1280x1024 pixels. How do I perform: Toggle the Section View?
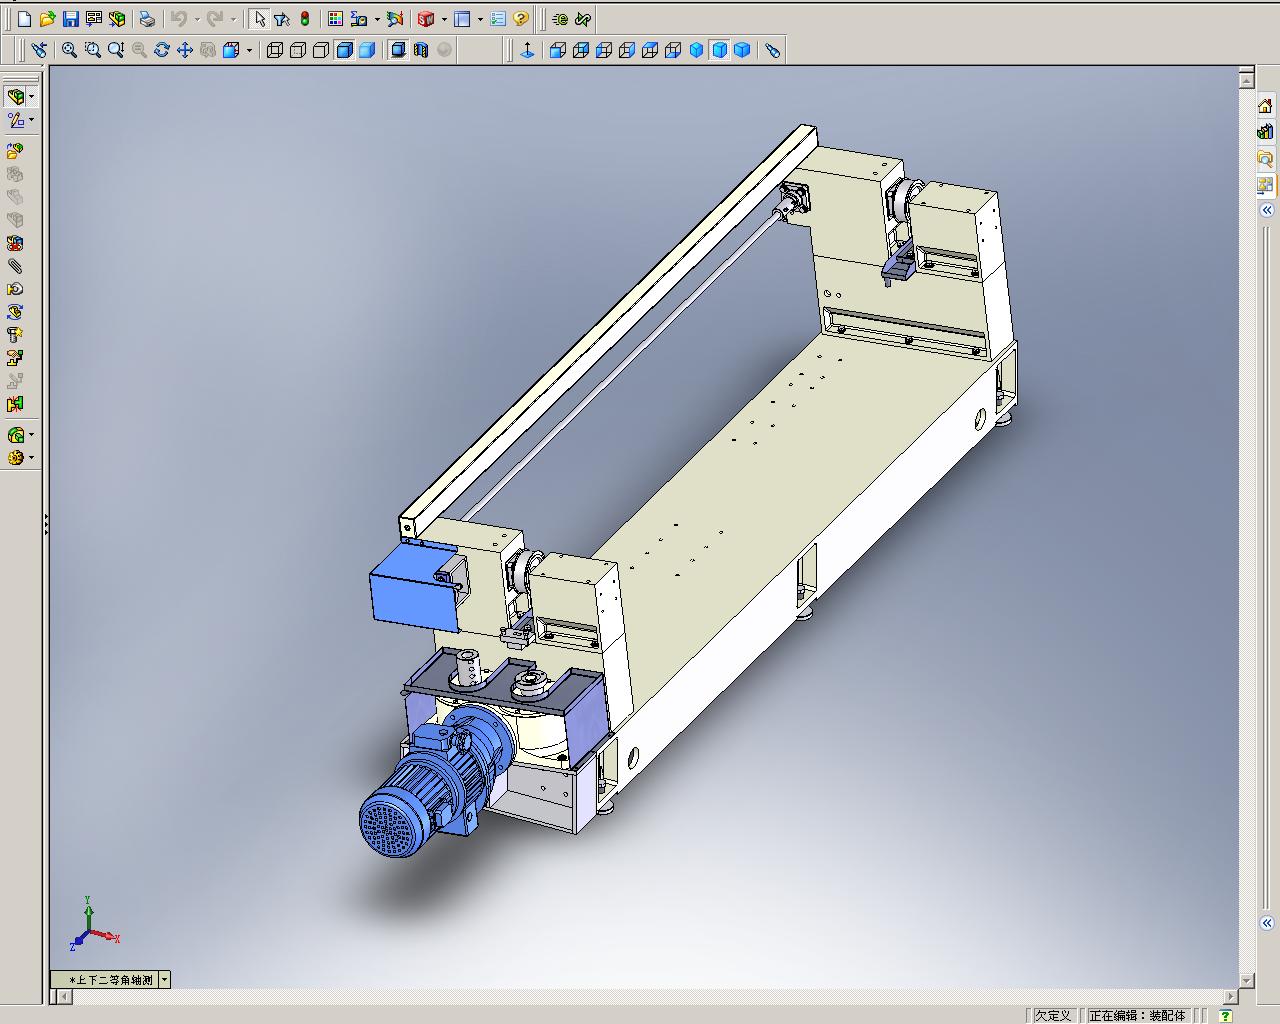coord(421,50)
